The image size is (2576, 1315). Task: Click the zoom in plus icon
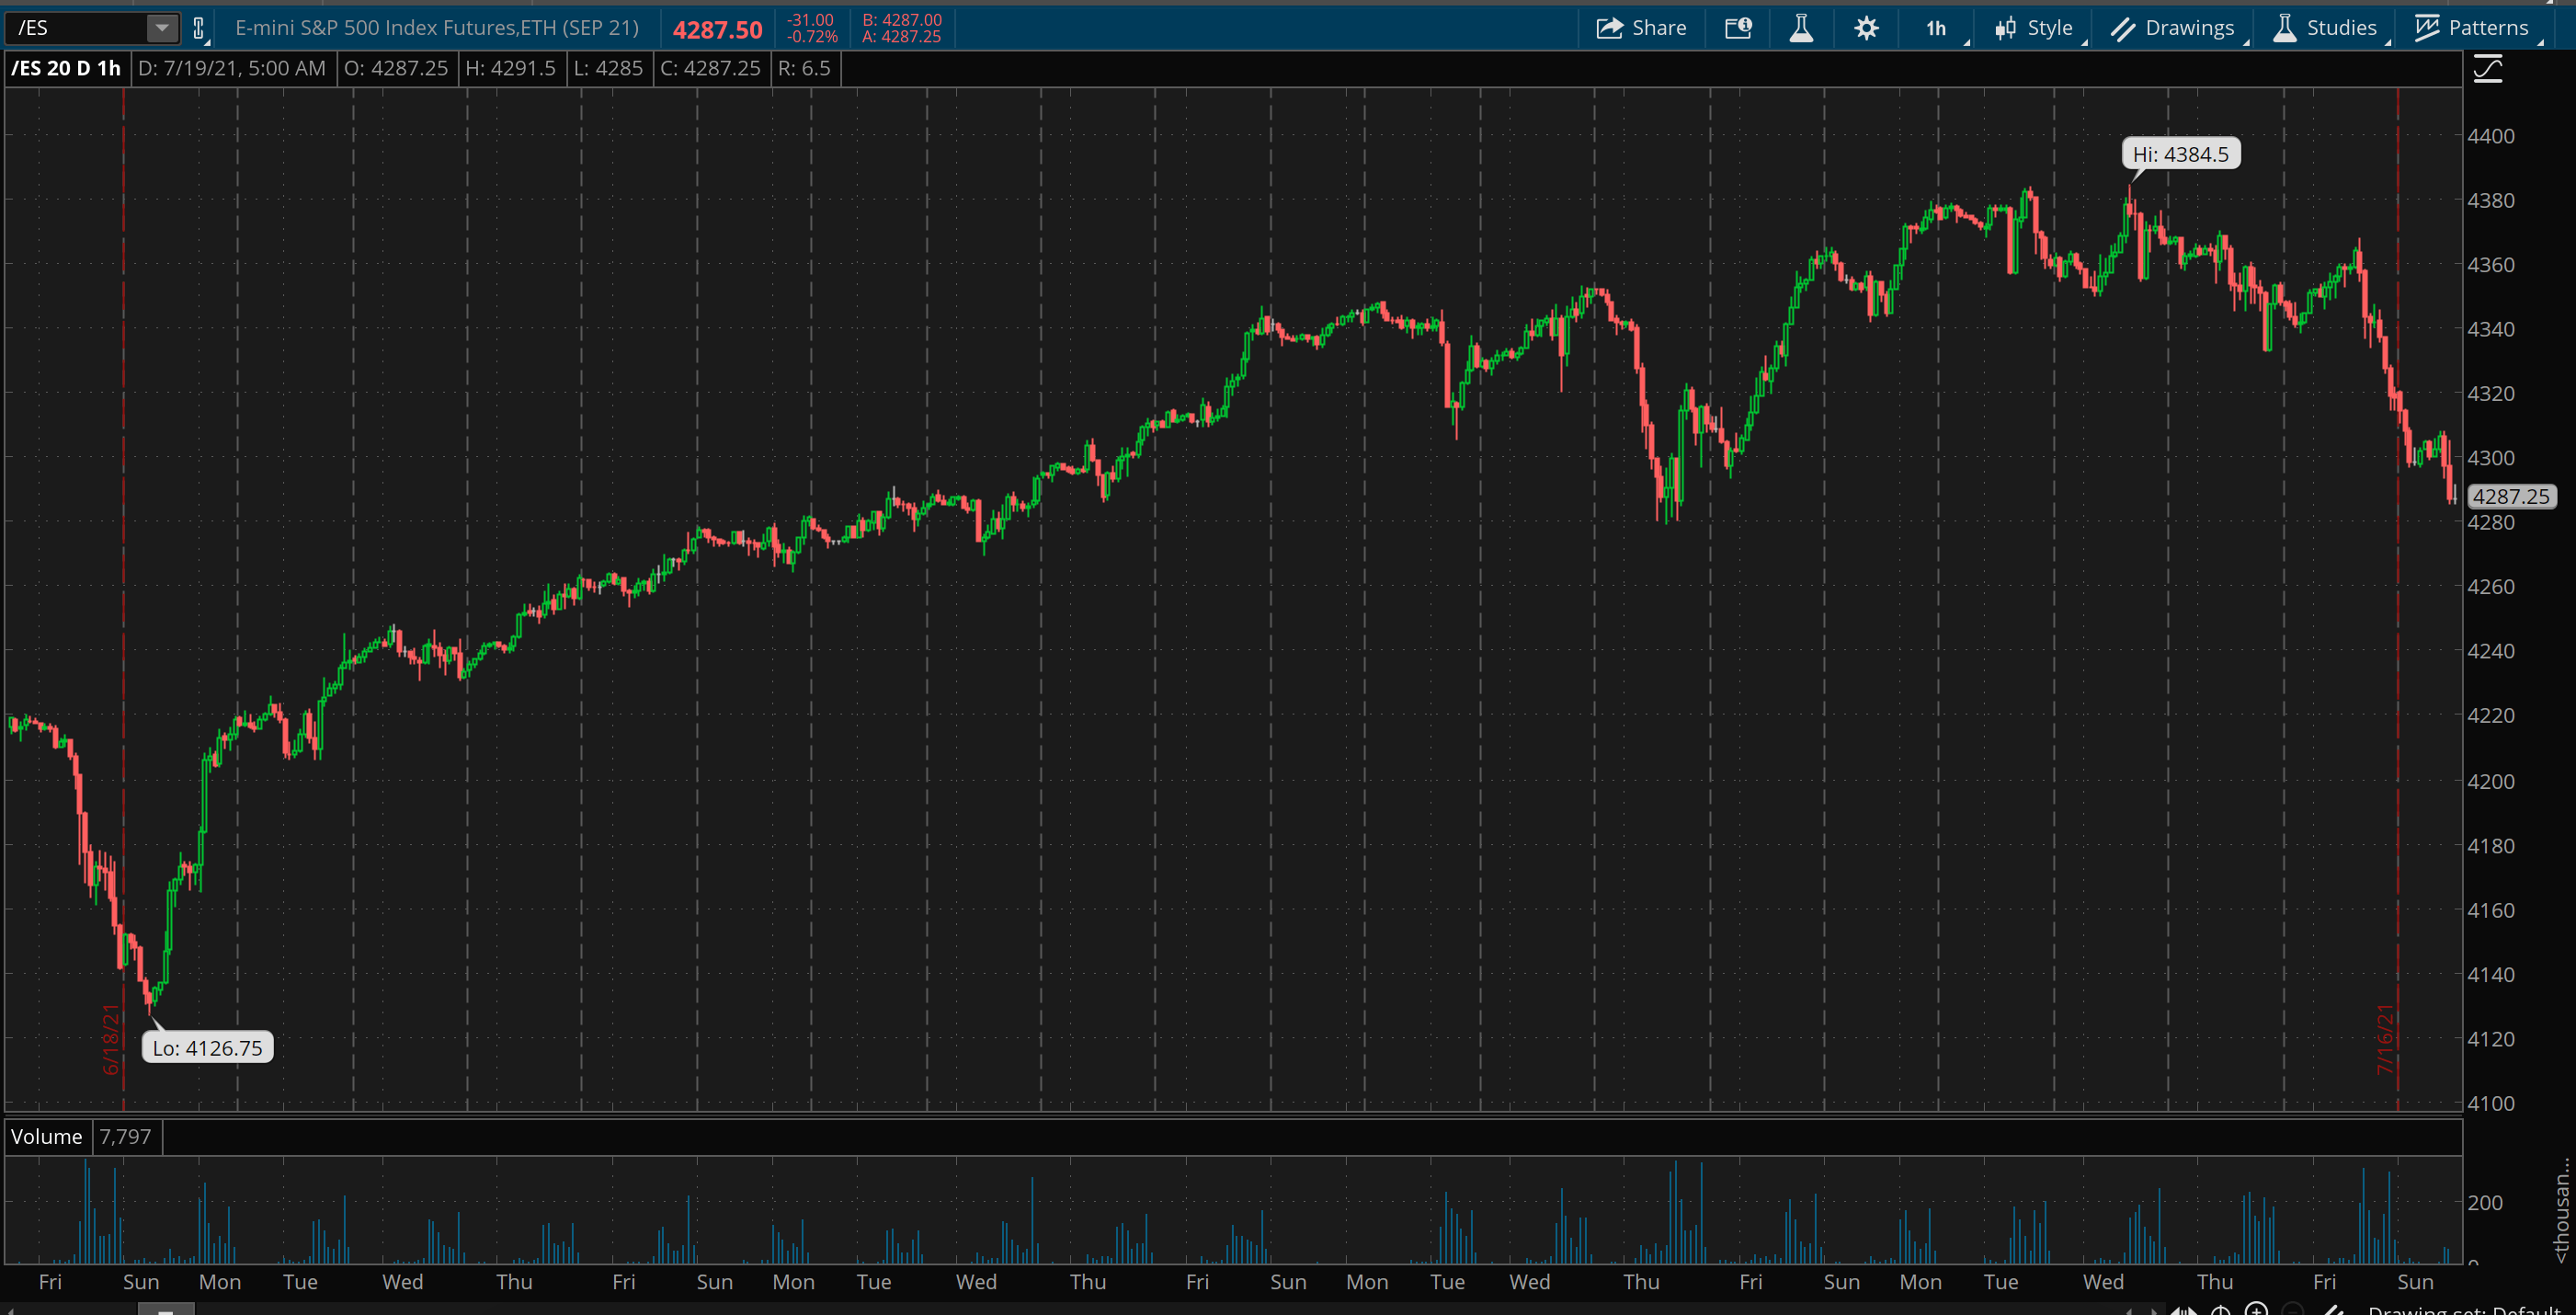coord(2256,1310)
